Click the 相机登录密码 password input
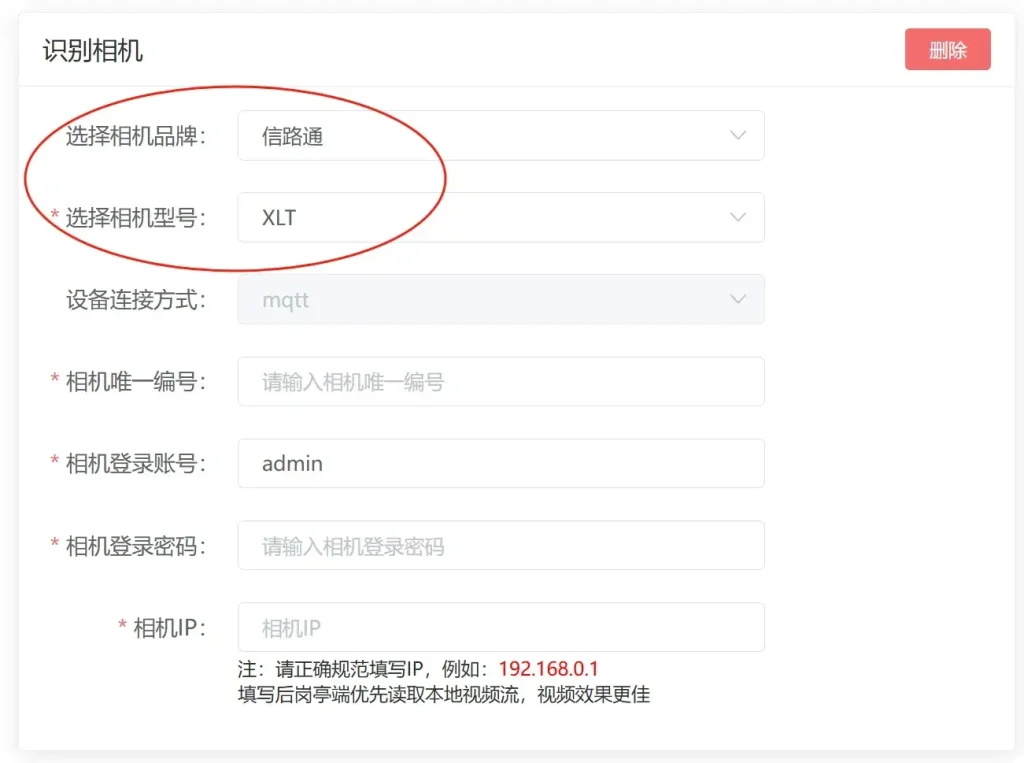Viewport: 1024px width, 763px height. [500, 545]
